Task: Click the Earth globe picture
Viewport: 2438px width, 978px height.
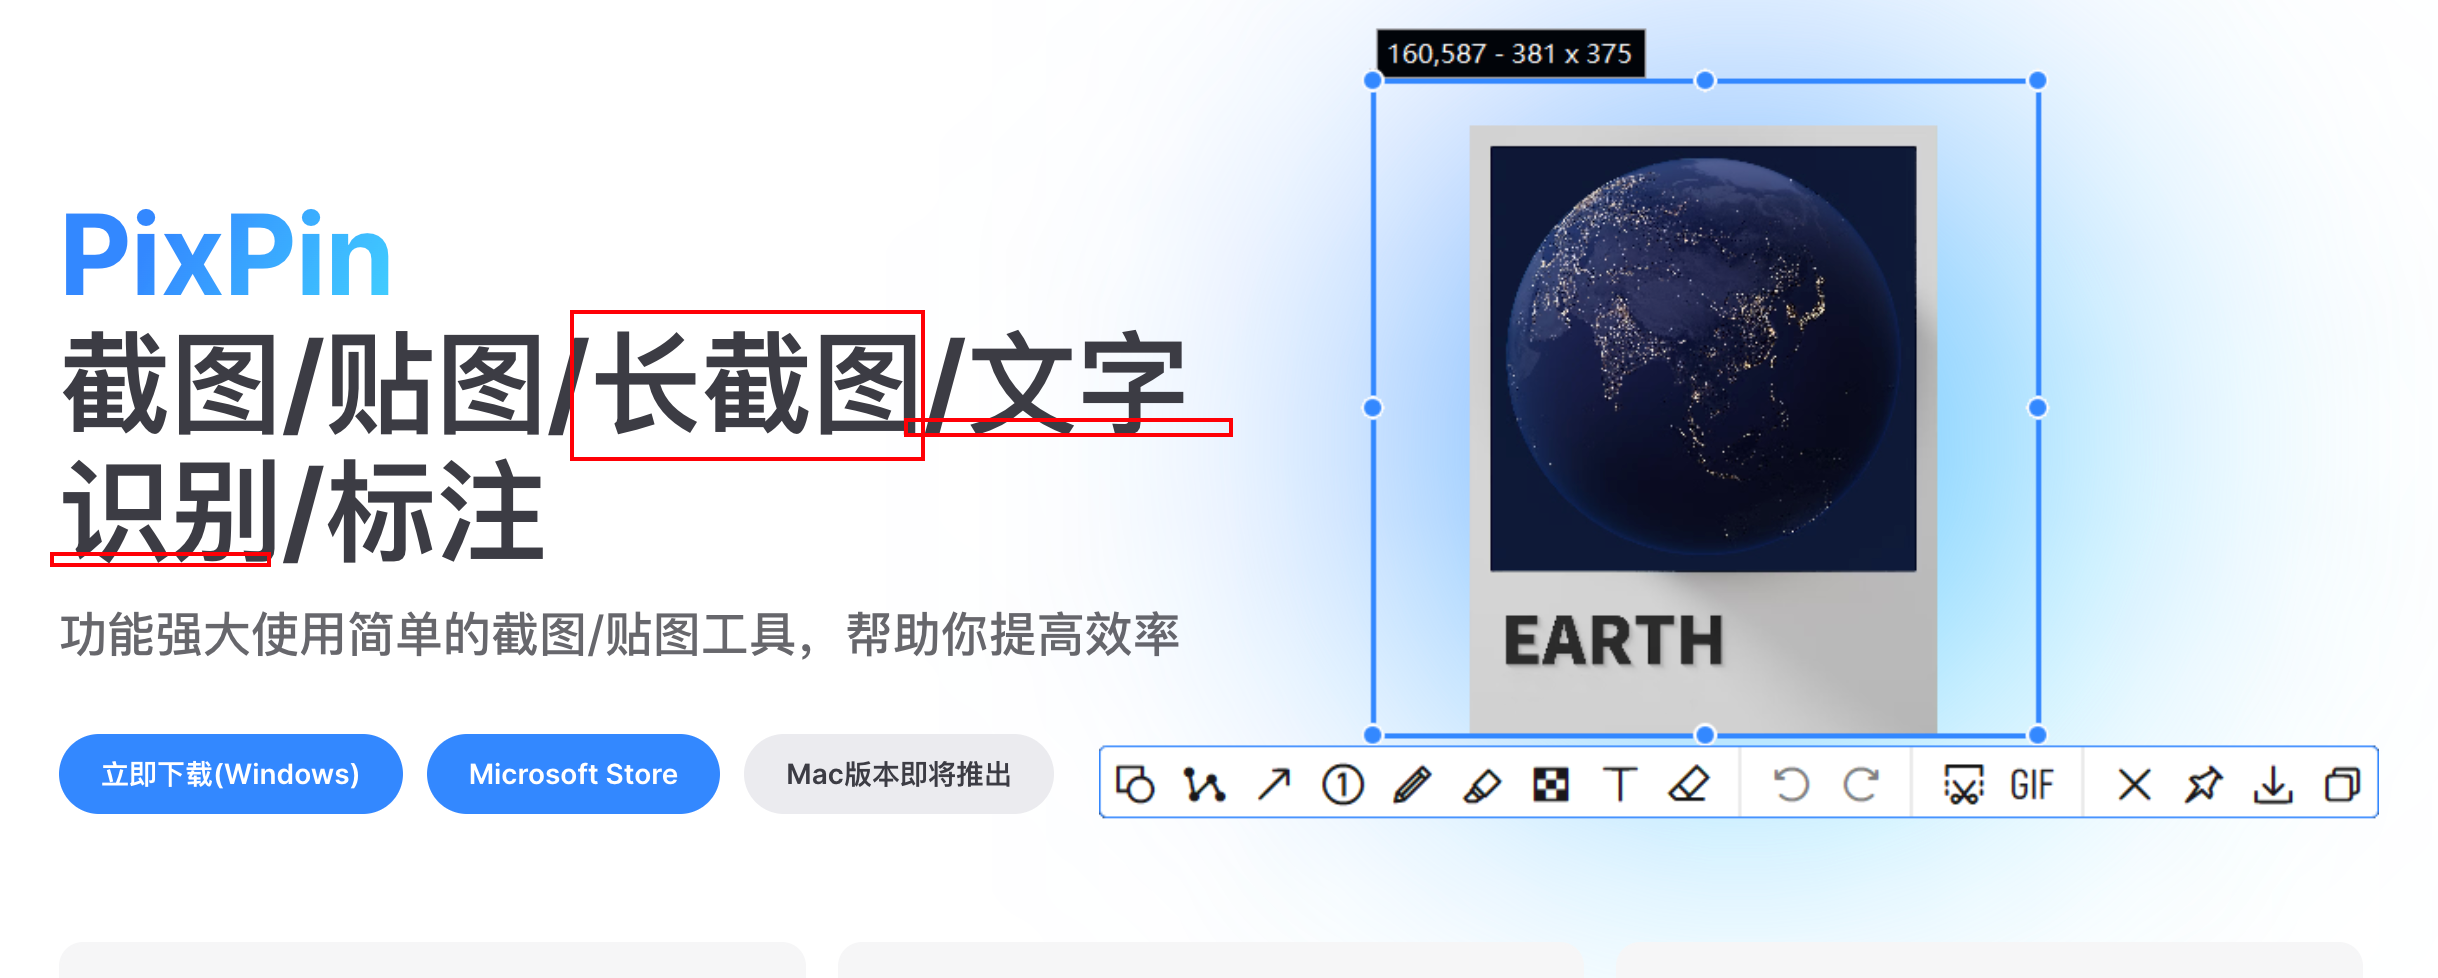Action: click(1703, 358)
